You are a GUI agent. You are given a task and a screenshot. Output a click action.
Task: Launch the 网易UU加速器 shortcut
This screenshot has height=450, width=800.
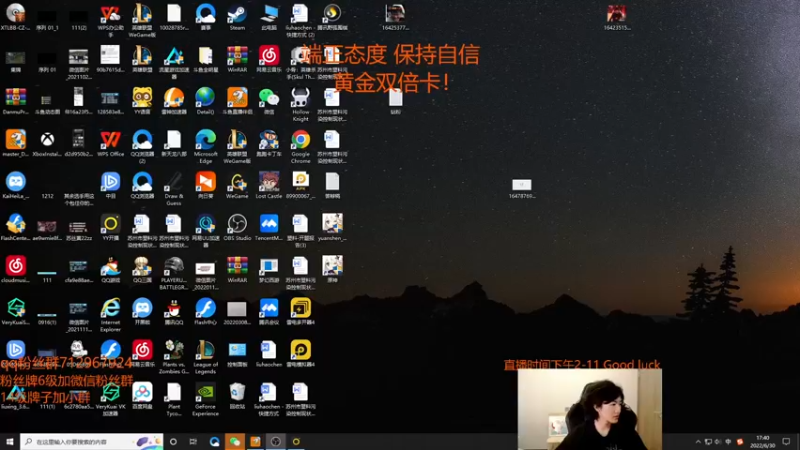click(206, 231)
